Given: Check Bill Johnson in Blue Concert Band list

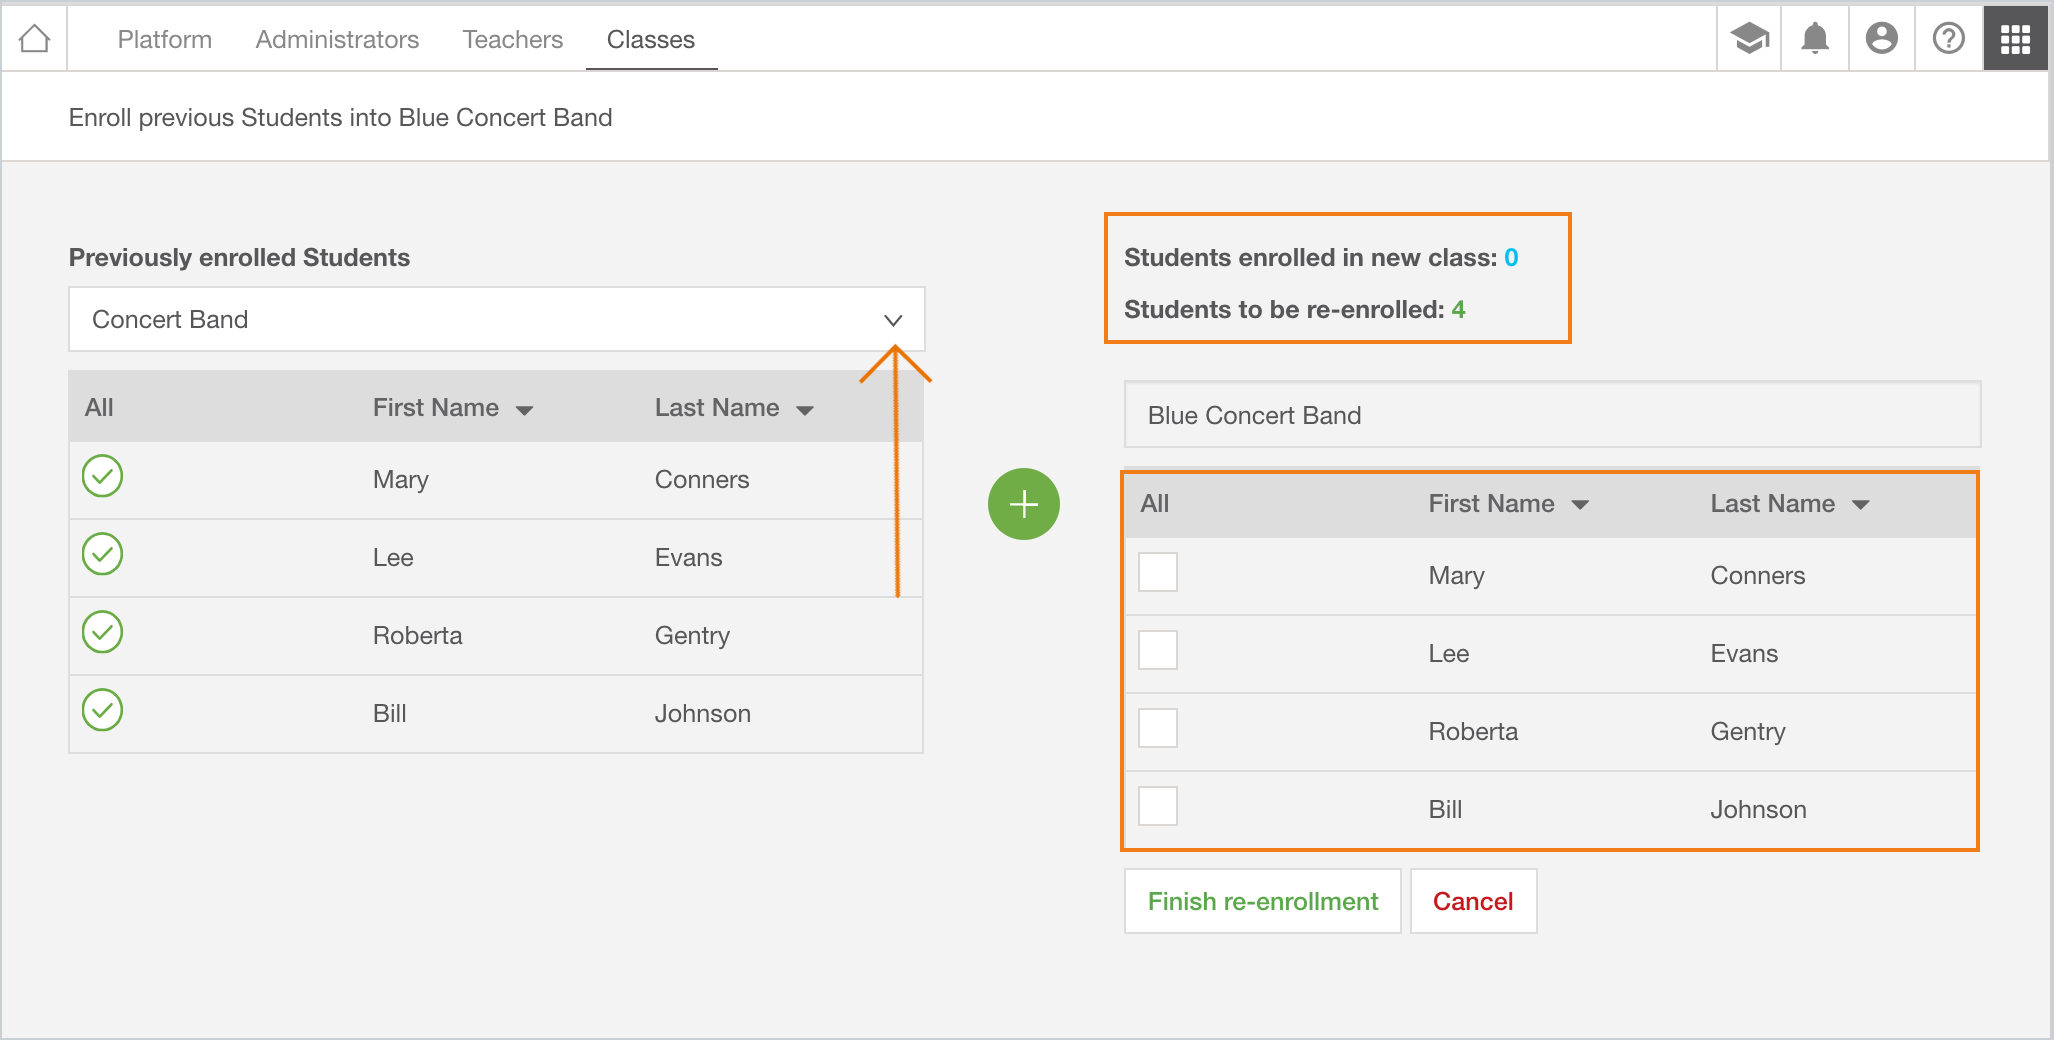Looking at the screenshot, I should (1158, 806).
